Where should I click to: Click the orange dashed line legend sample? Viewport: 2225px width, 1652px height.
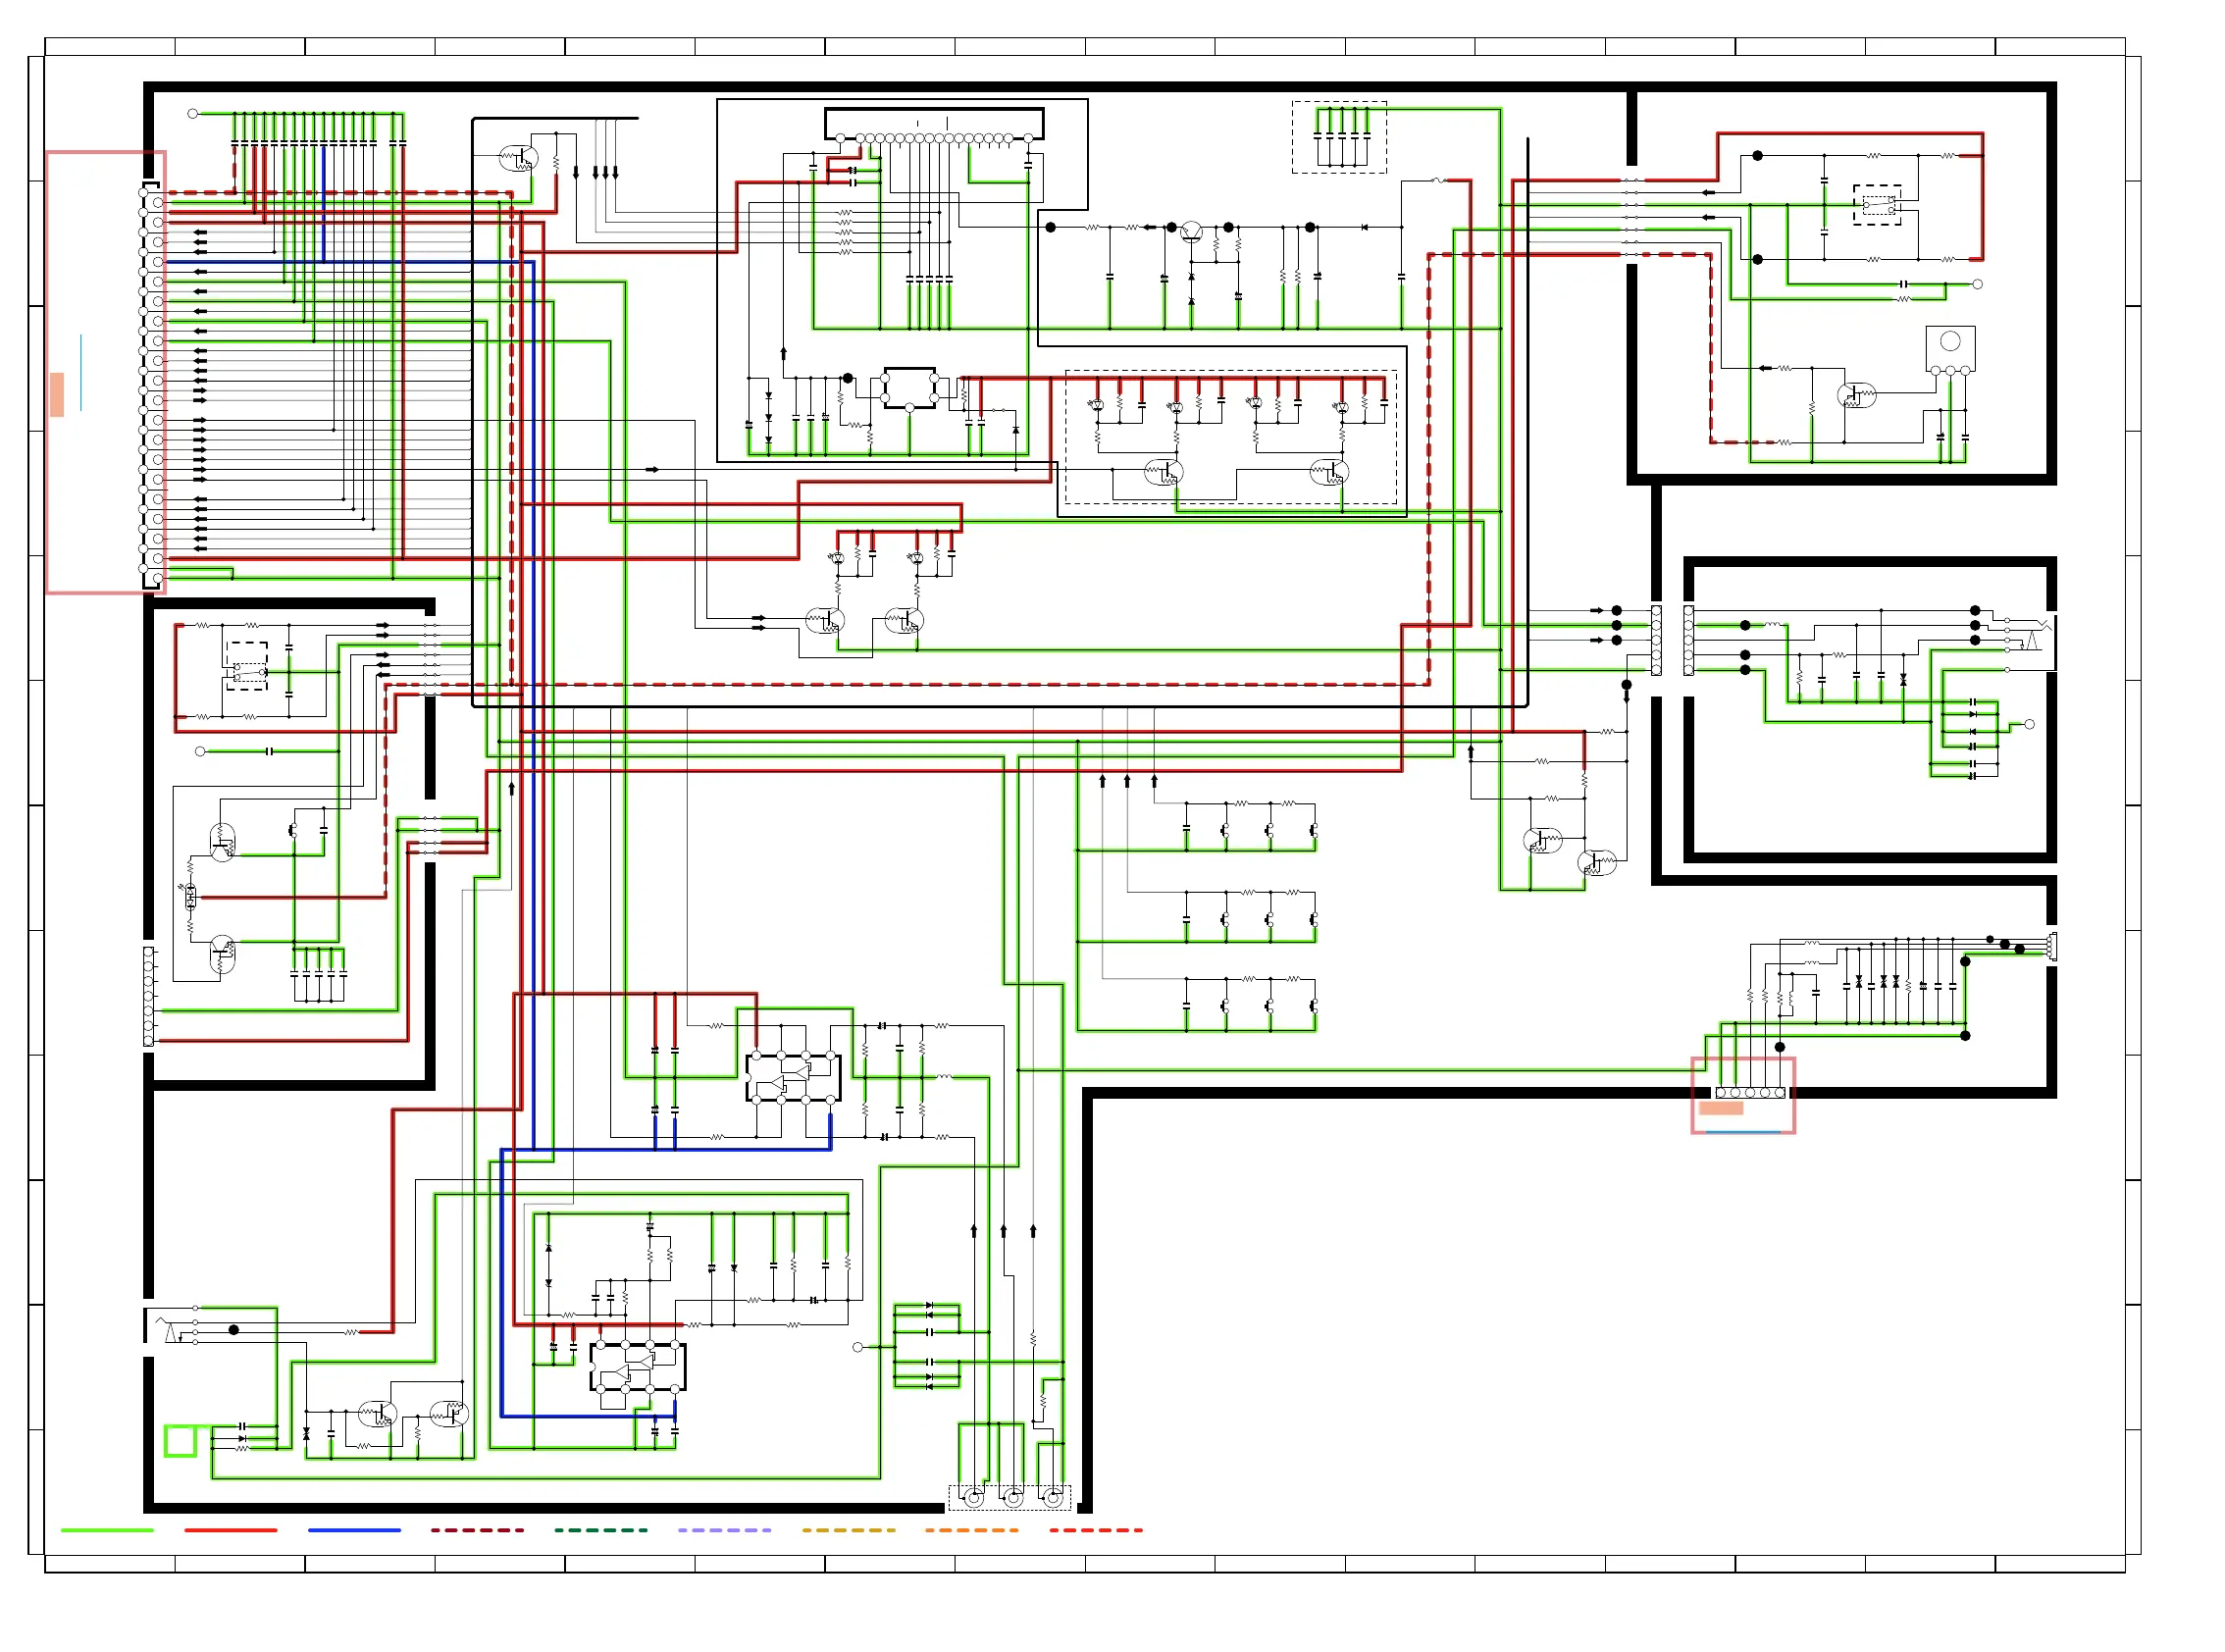(971, 1530)
